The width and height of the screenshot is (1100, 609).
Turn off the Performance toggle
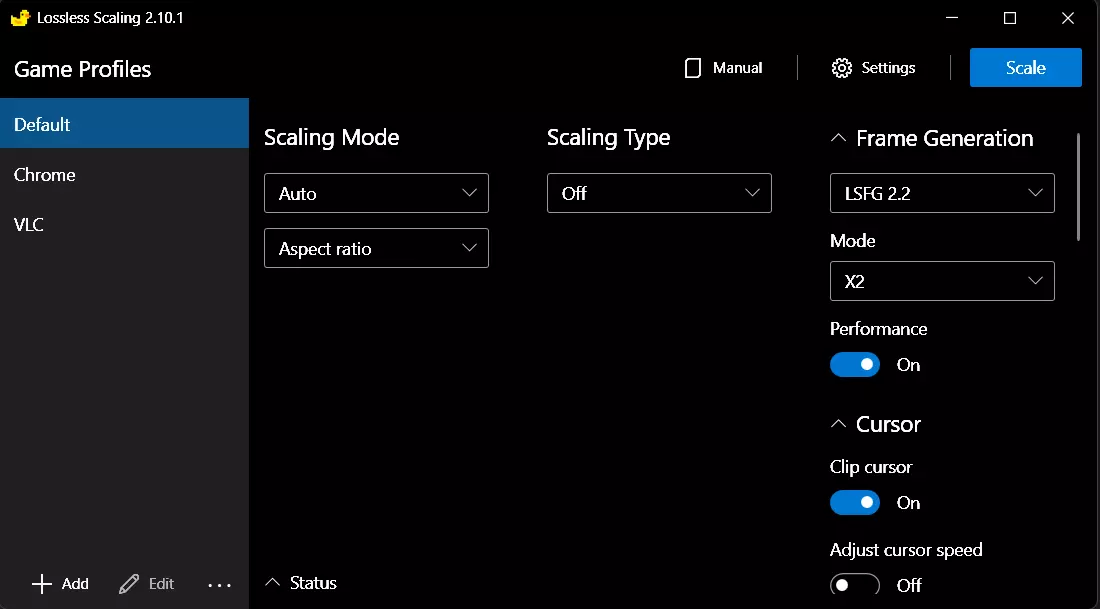855,365
